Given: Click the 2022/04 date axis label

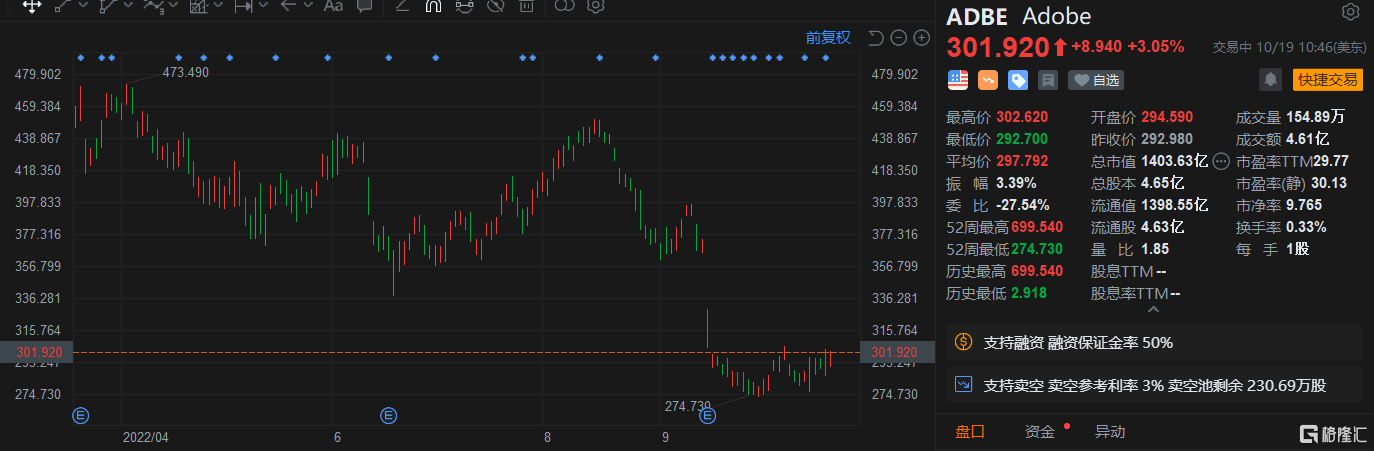Looking at the screenshot, I should click(146, 437).
